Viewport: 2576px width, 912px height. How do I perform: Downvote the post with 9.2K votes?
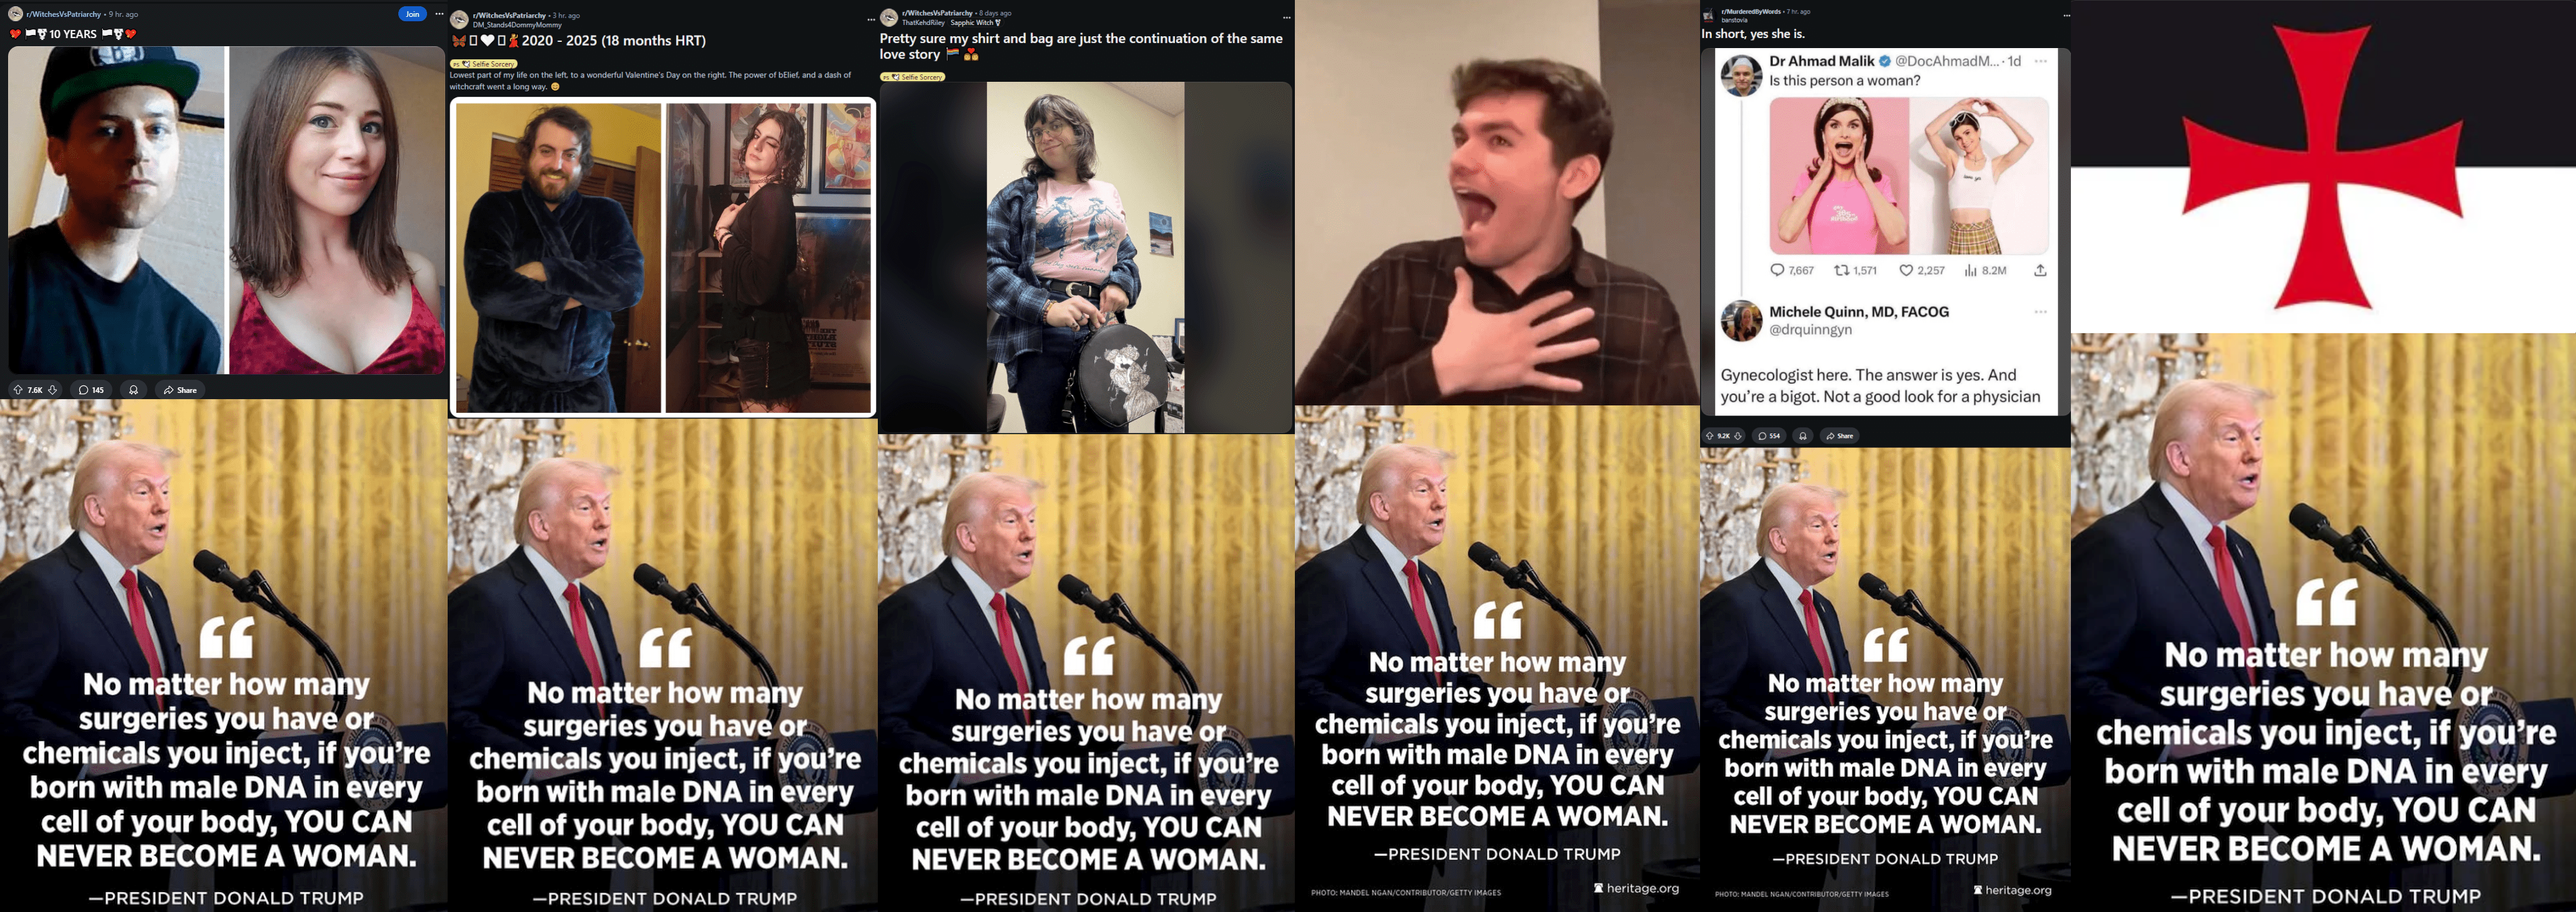point(1738,436)
